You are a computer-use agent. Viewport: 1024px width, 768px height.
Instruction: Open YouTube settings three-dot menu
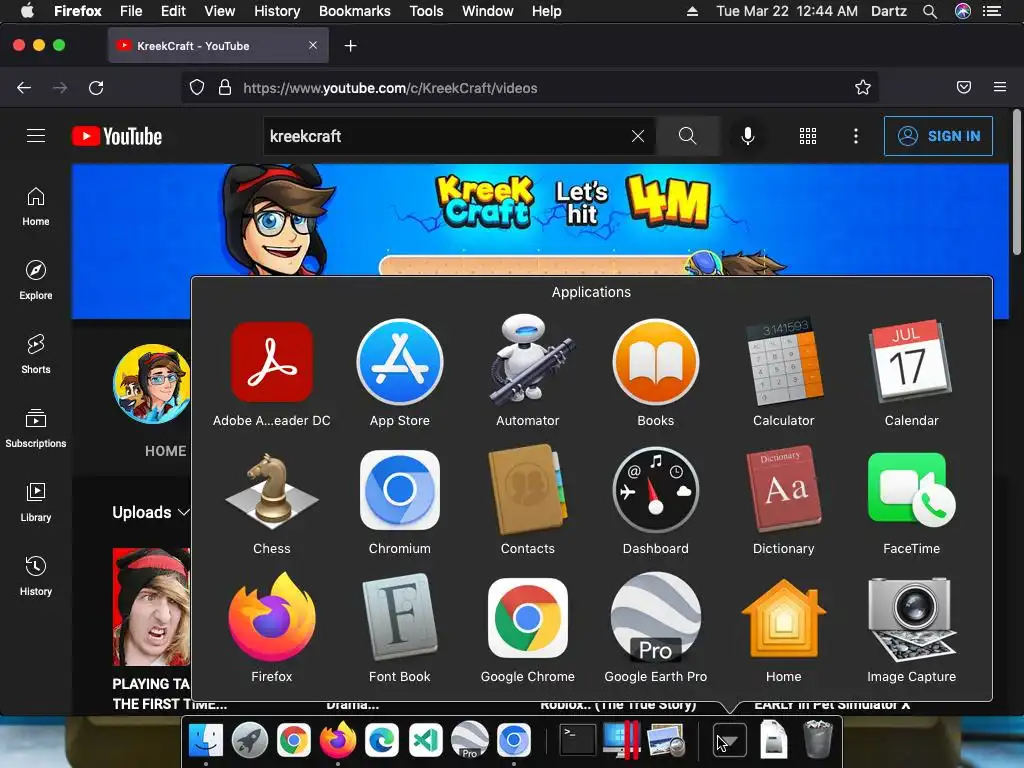click(x=856, y=136)
